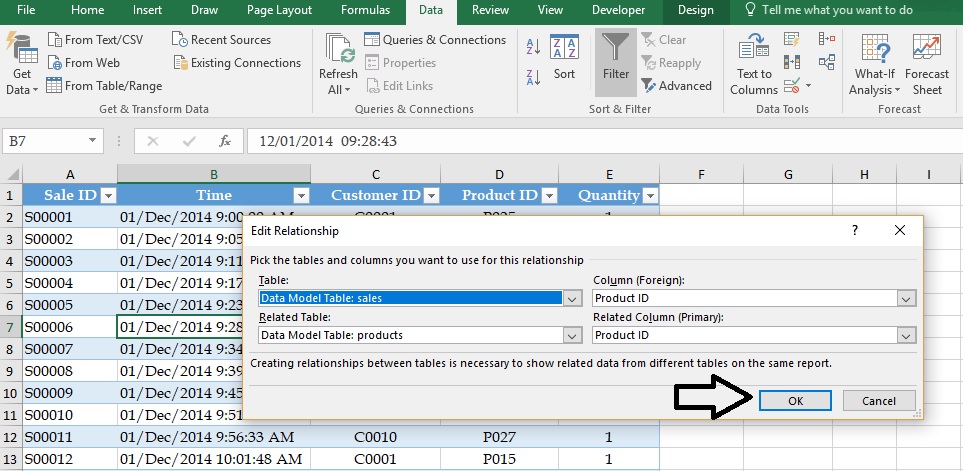Click Consolidate icon
Viewport: 963px width, 471px height.
pos(827,39)
